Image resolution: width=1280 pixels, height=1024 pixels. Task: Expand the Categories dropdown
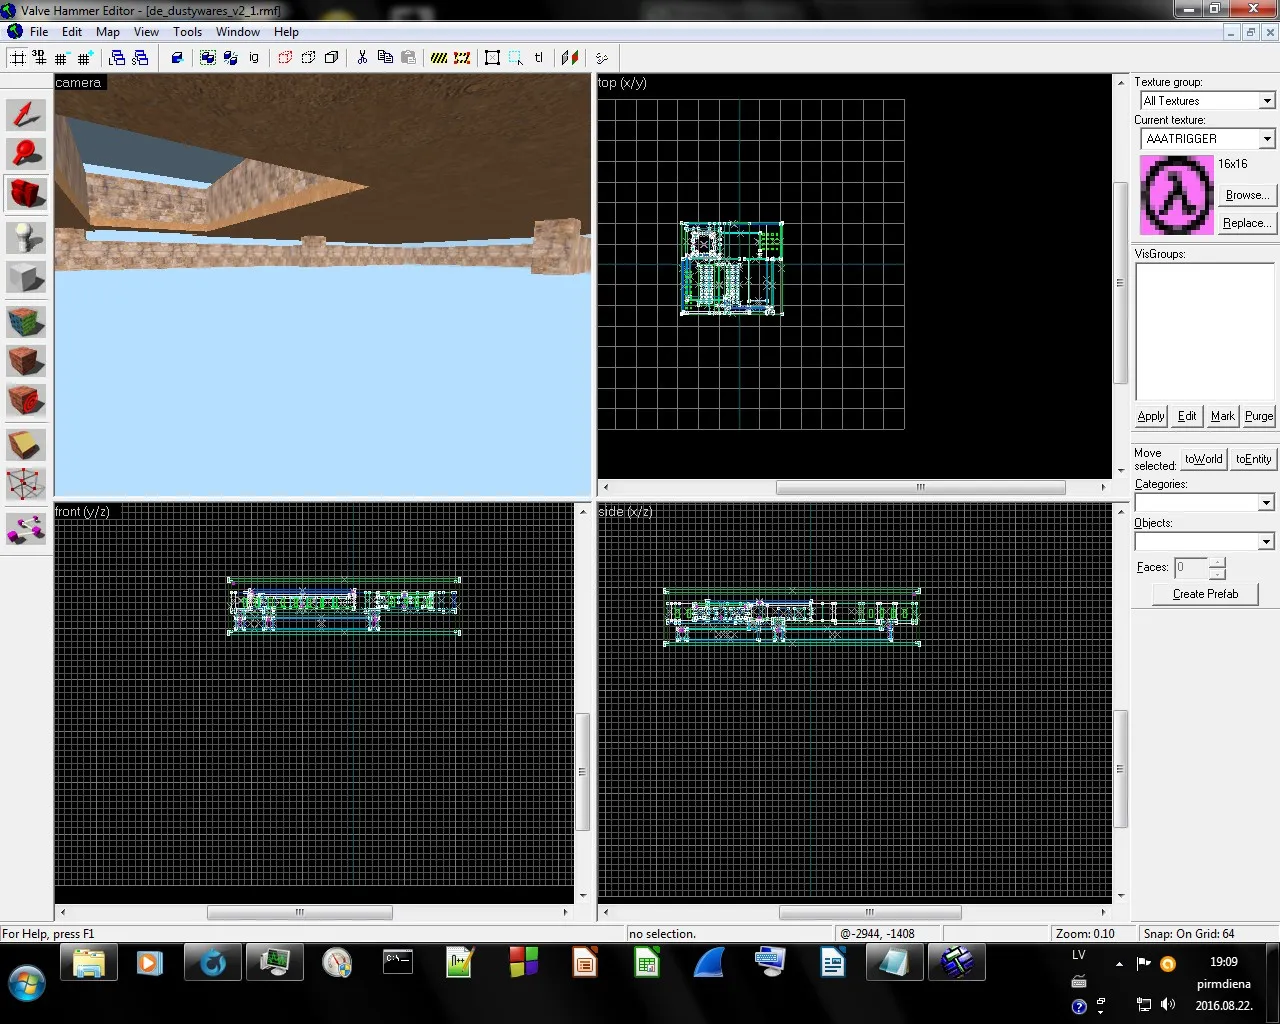[x=1266, y=503]
